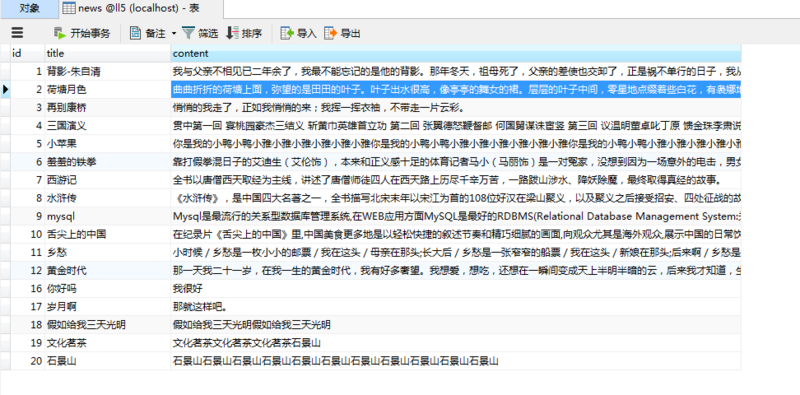Click content cell 那就这样吧。
This screenshot has height=395, width=800.
(456, 307)
